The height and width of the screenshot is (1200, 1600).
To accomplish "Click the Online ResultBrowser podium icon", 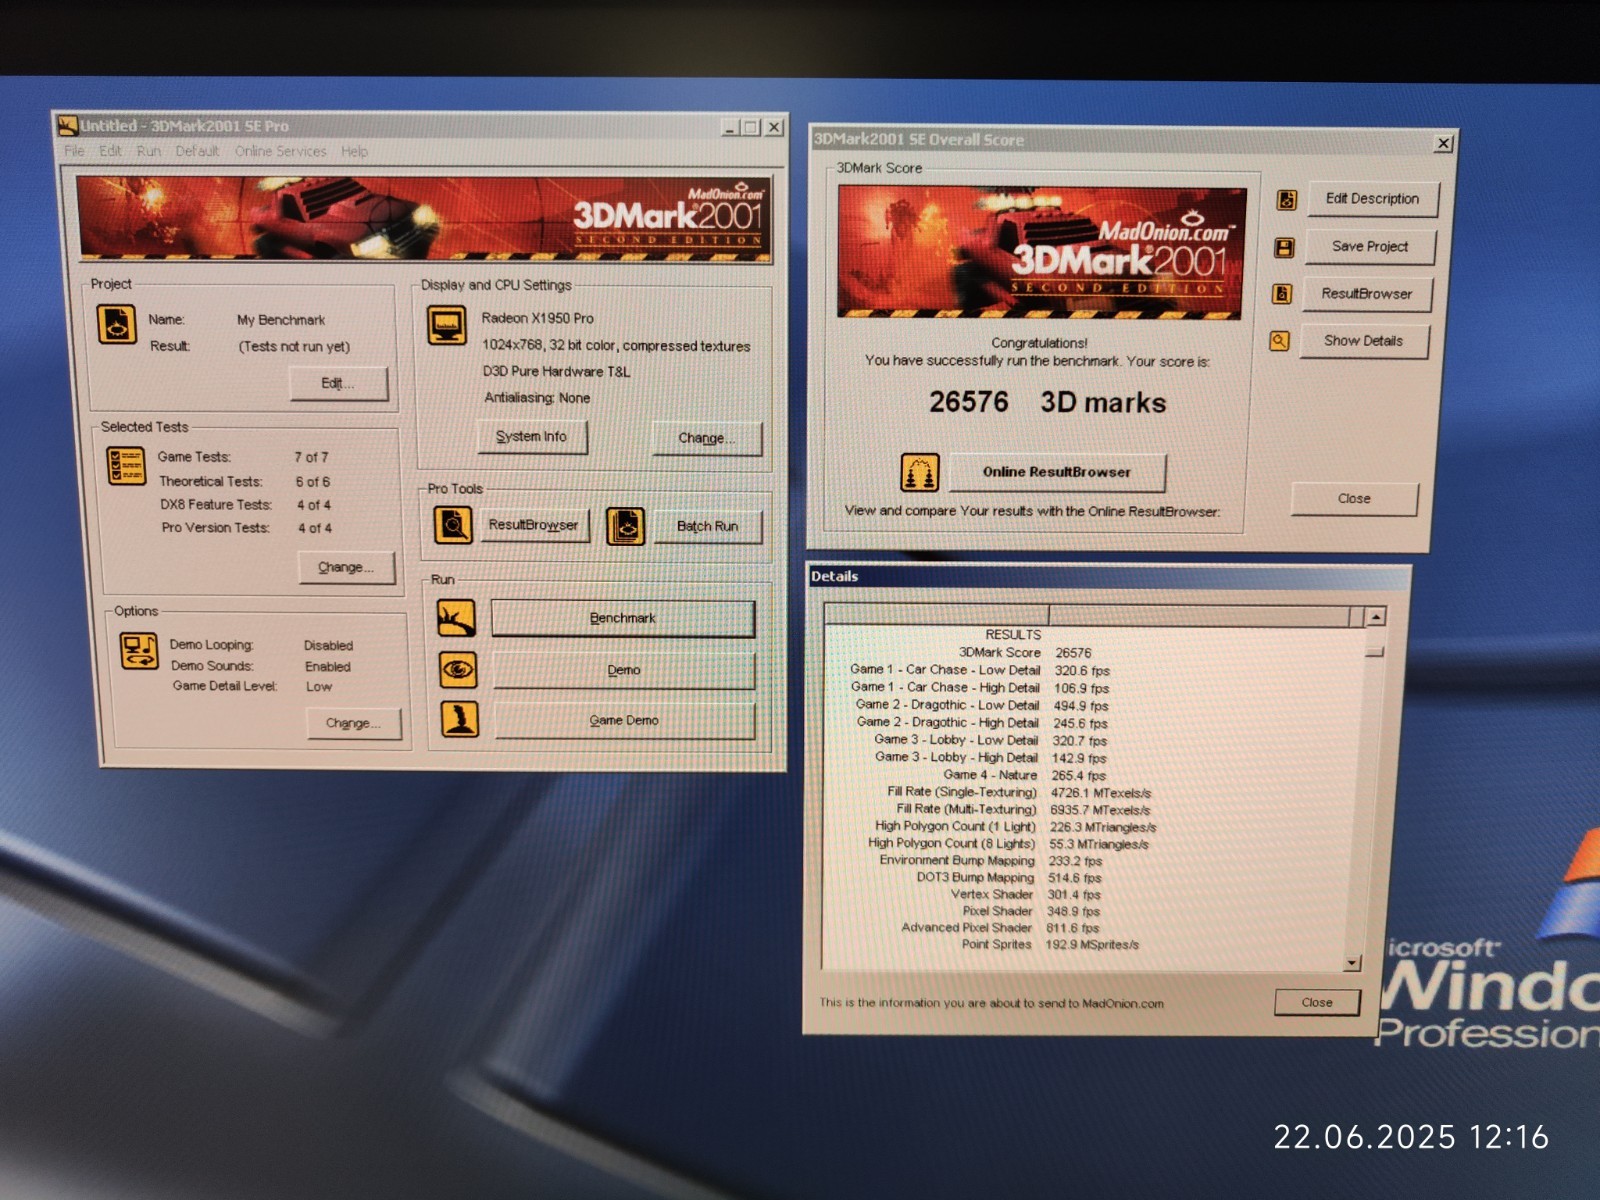I will [919, 472].
